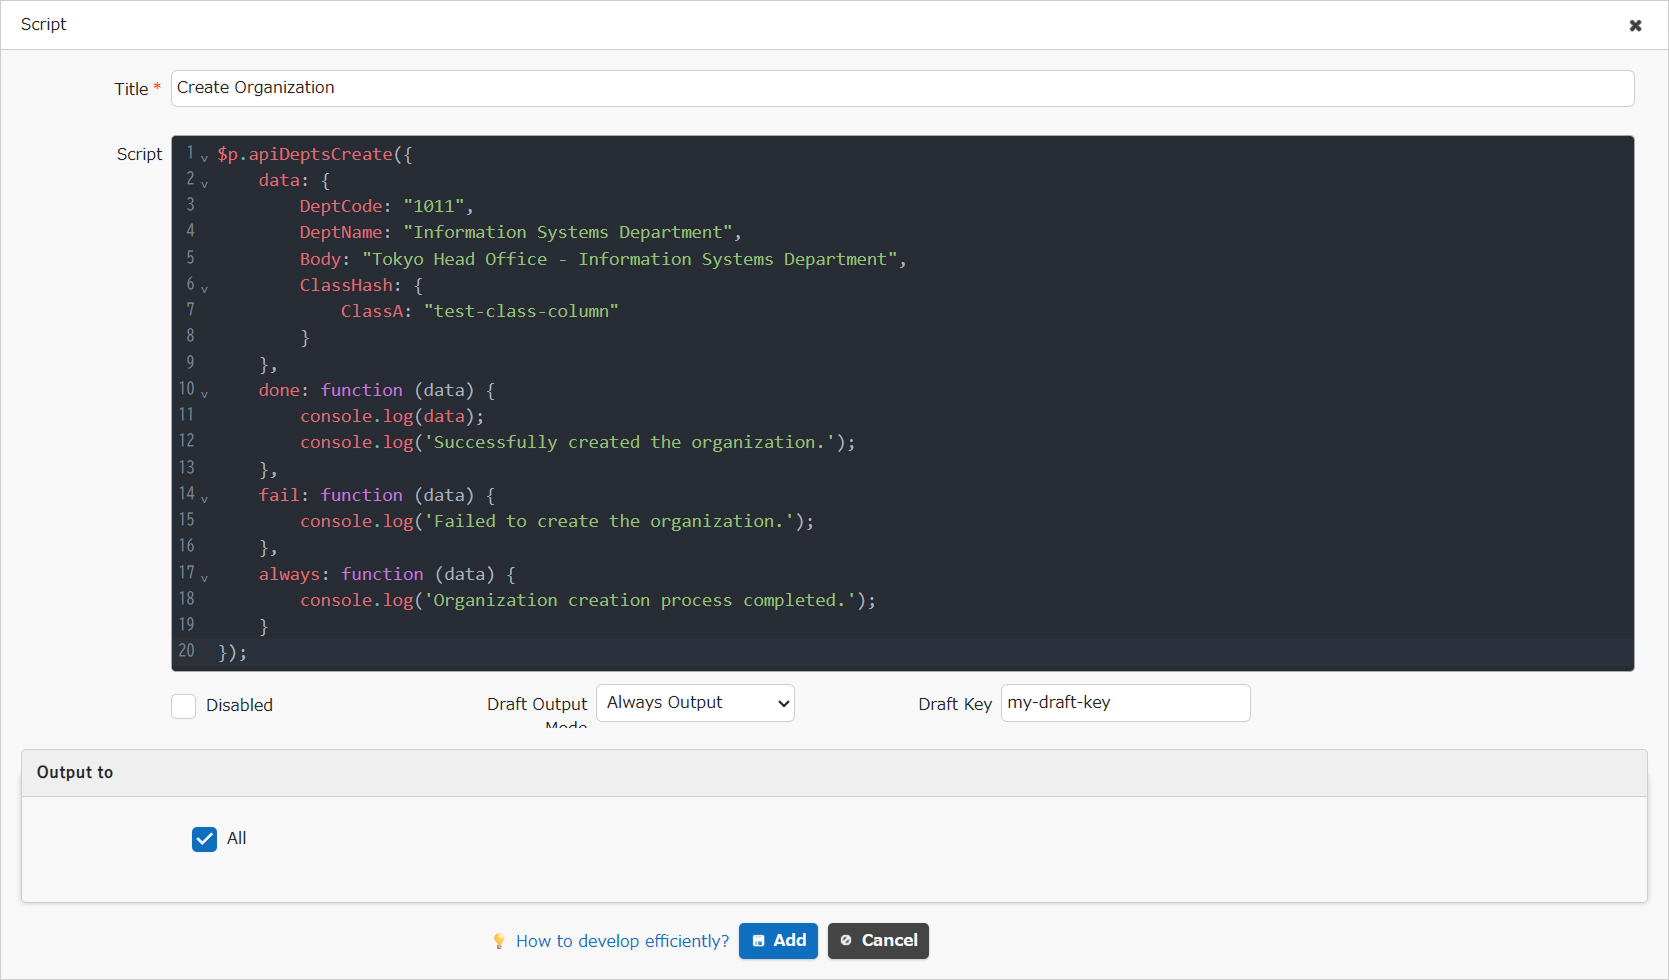
Task: Click the "test-class-column" string on line 7
Action: [521, 311]
